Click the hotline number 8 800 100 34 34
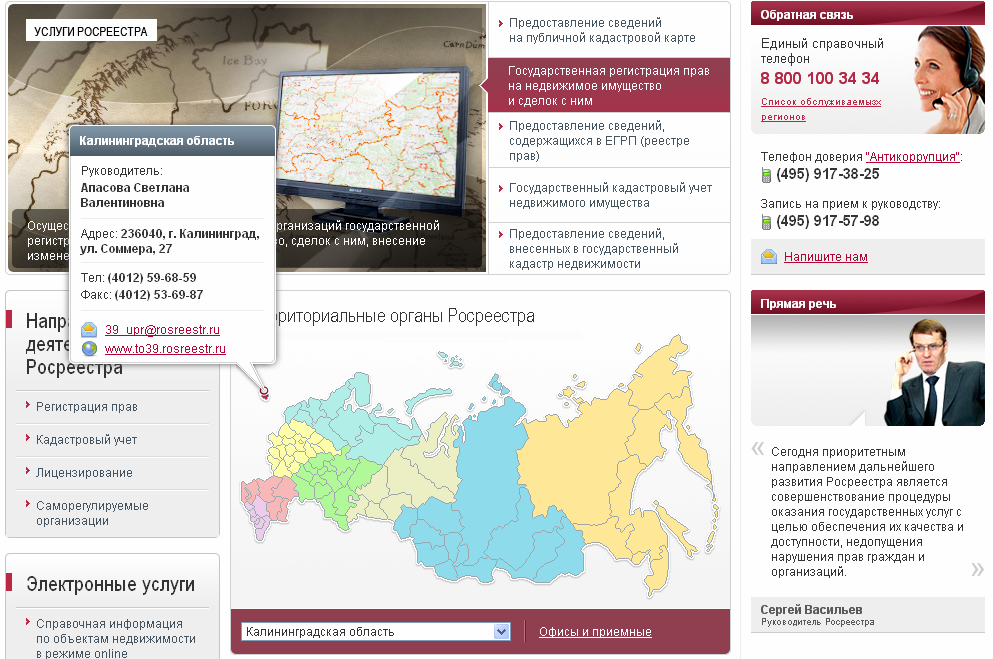The height and width of the screenshot is (659, 993). [x=819, y=78]
